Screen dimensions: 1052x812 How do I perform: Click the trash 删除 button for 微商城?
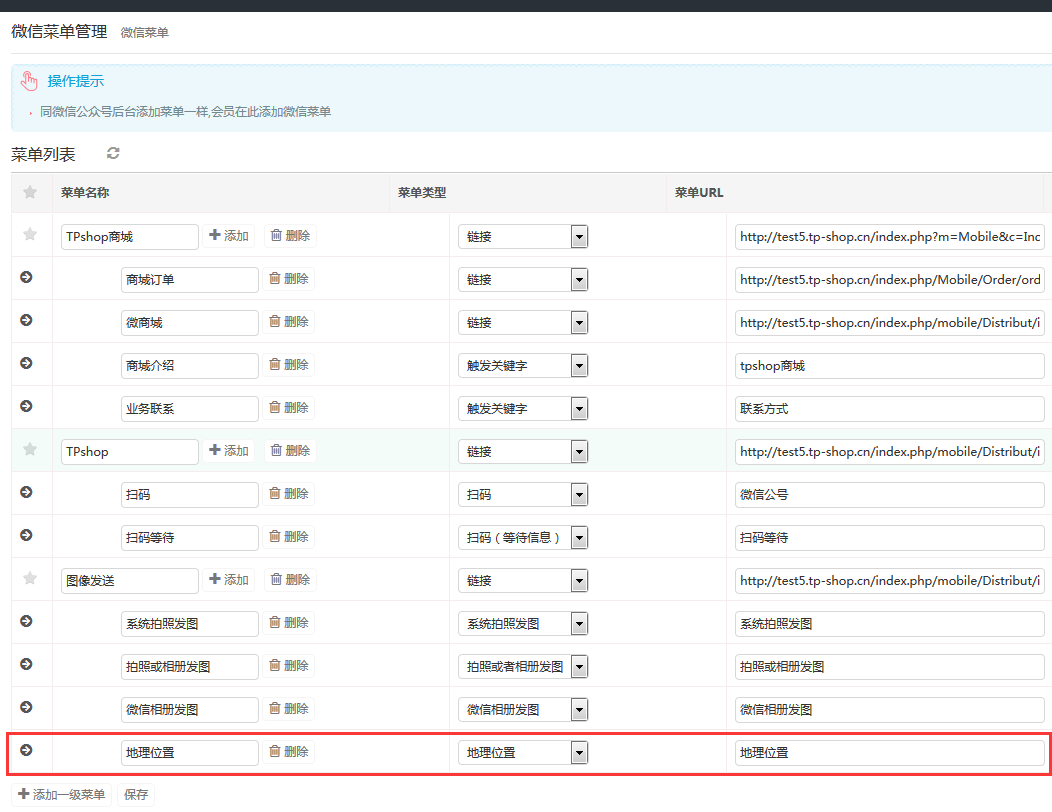point(290,322)
